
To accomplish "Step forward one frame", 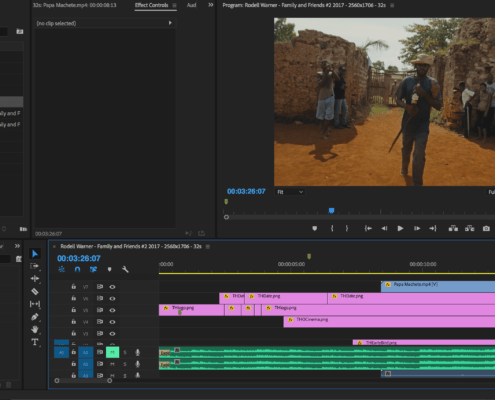I will (x=417, y=228).
